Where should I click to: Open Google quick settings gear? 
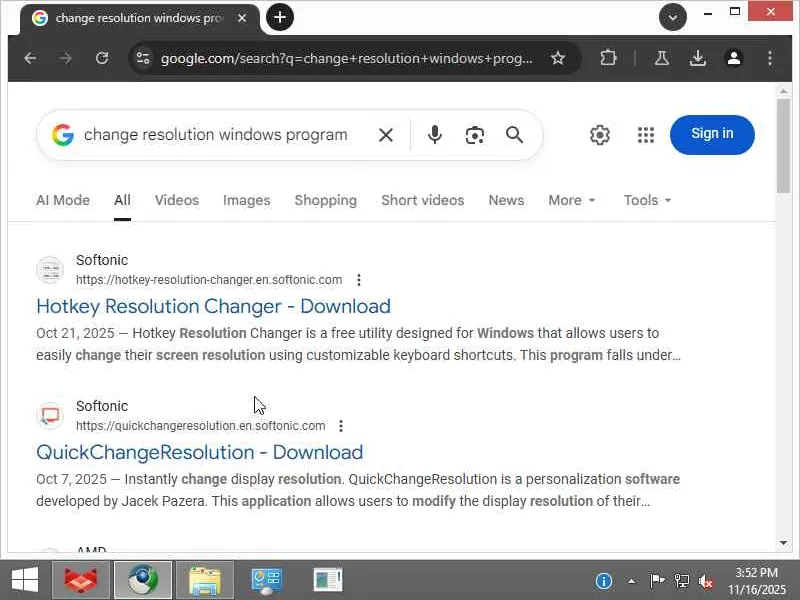pyautogui.click(x=599, y=135)
